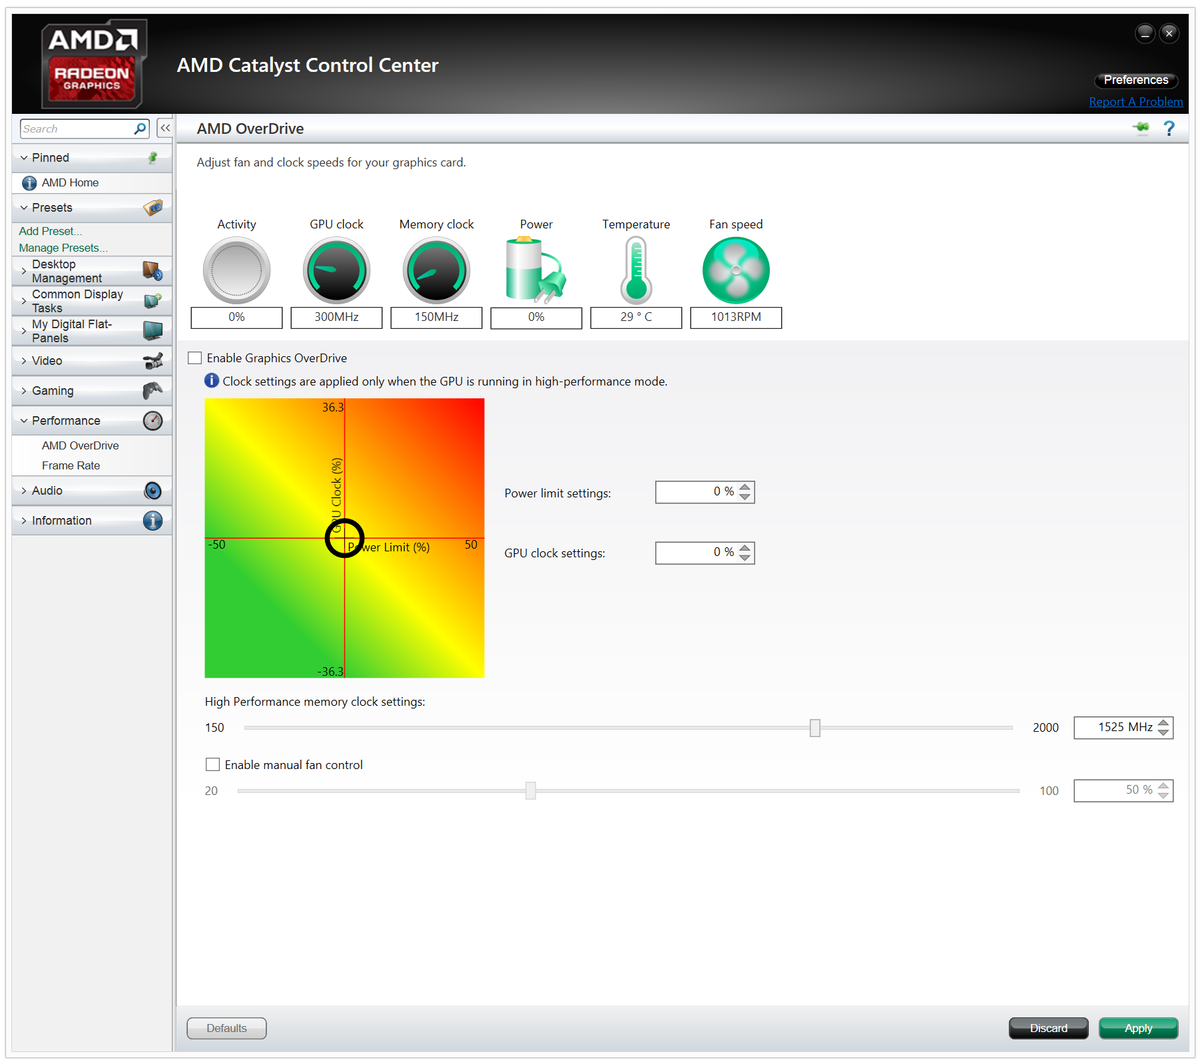Click the Audio speaker icon
This screenshot has width=1200, height=1062.
[x=152, y=490]
